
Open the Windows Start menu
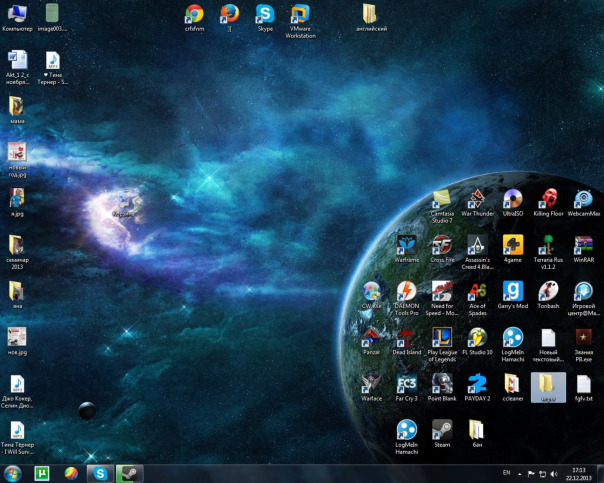click(x=13, y=473)
